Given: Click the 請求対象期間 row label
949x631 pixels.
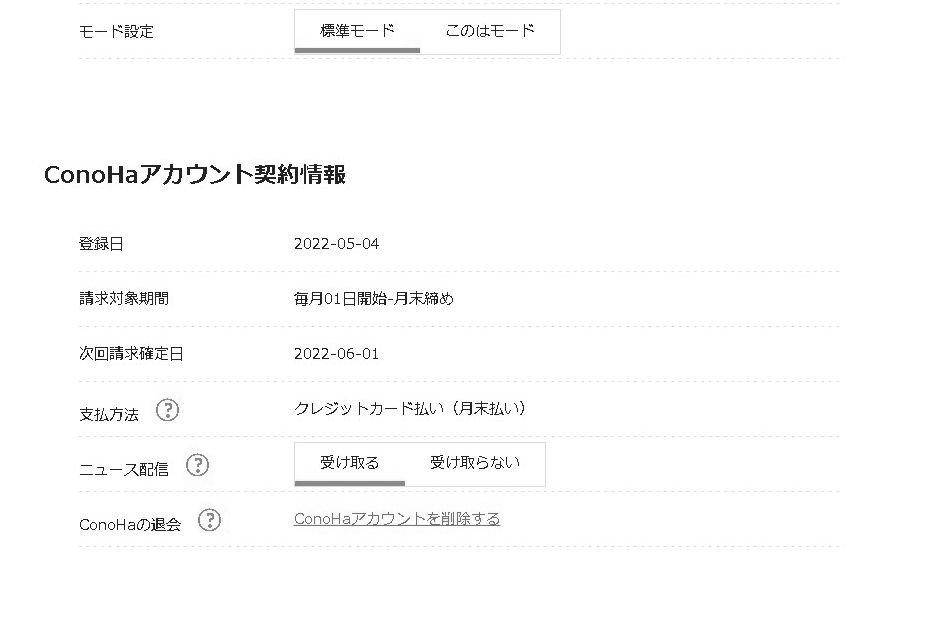Looking at the screenshot, I should [x=118, y=298].
